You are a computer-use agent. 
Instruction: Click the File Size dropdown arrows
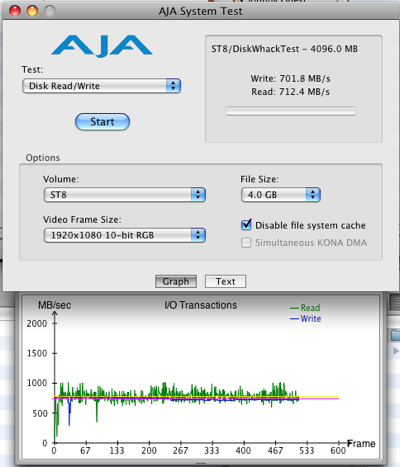313,195
